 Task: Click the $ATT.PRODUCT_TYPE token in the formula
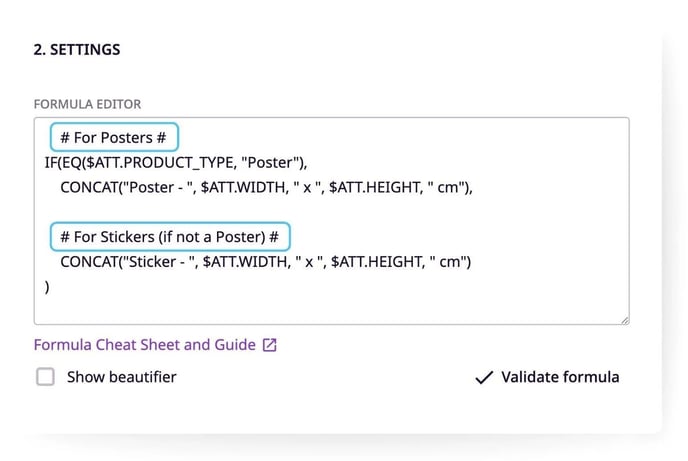tap(160, 163)
